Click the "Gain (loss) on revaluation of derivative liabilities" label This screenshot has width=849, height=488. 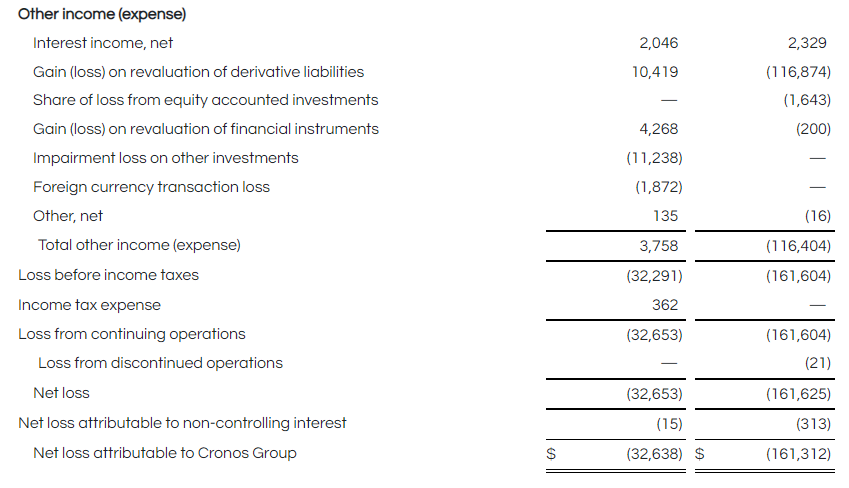tap(198, 72)
